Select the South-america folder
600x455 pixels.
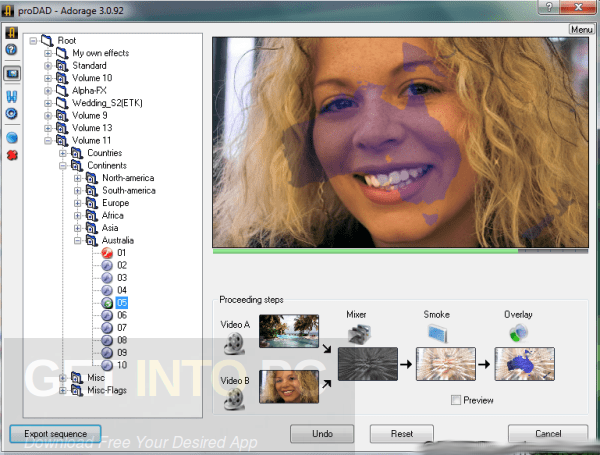coord(129,191)
